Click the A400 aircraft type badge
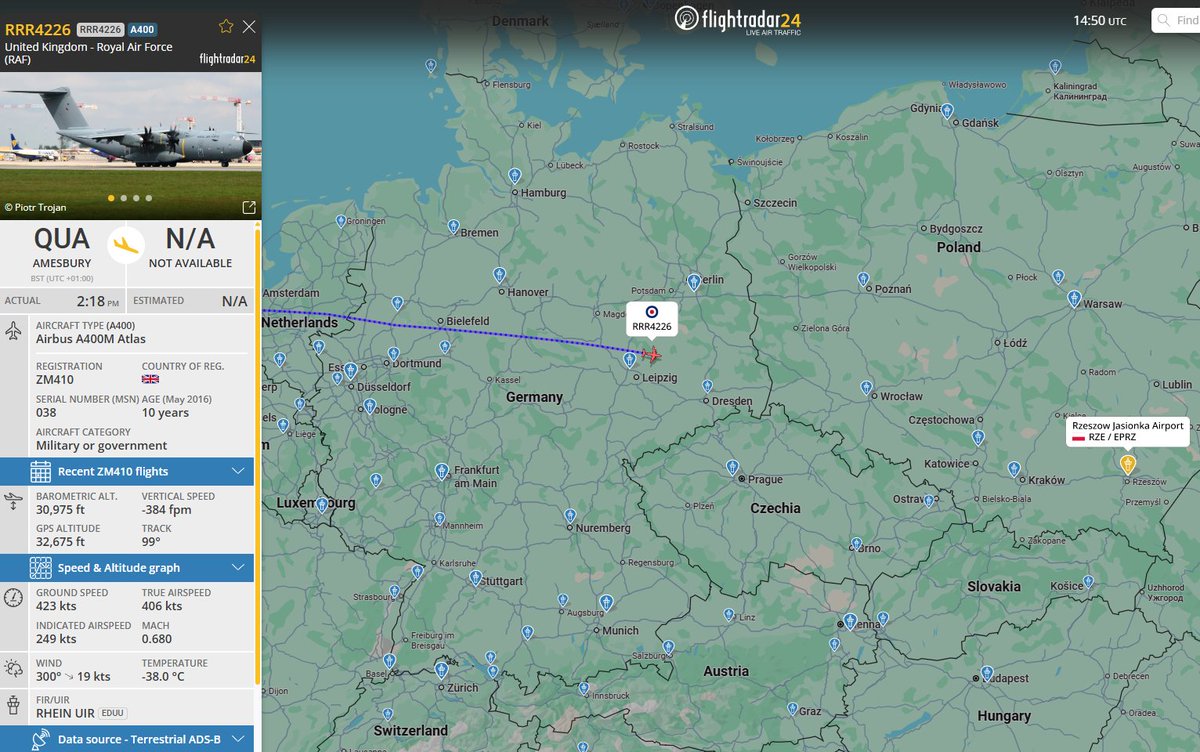1200x752 pixels. (x=141, y=30)
